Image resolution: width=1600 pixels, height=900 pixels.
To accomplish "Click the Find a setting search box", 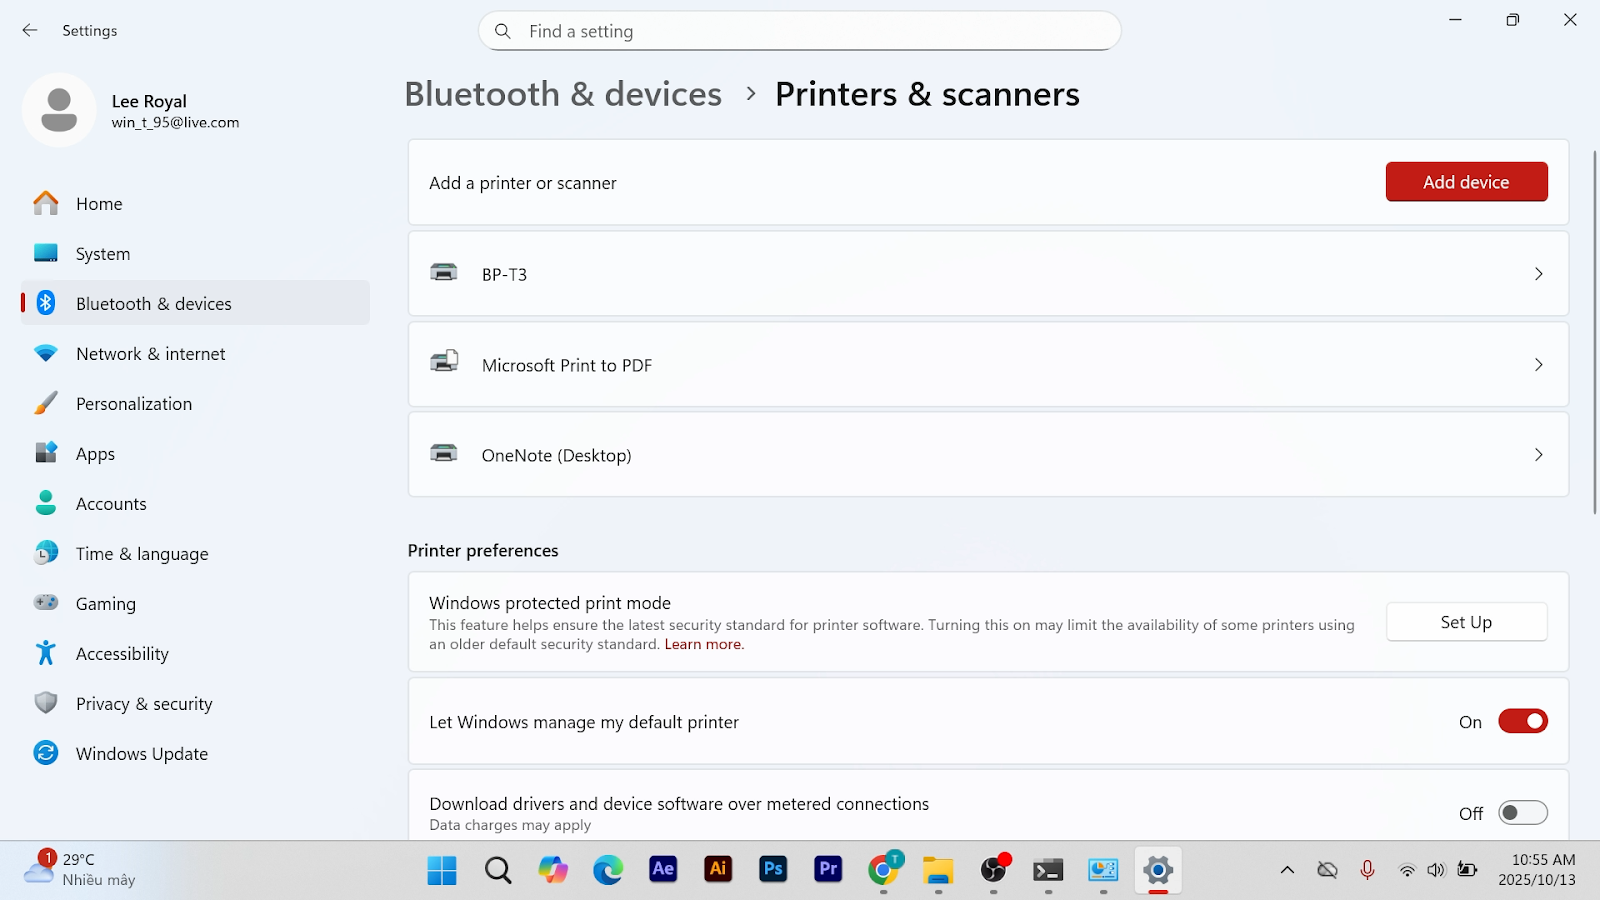I will [x=810, y=31].
